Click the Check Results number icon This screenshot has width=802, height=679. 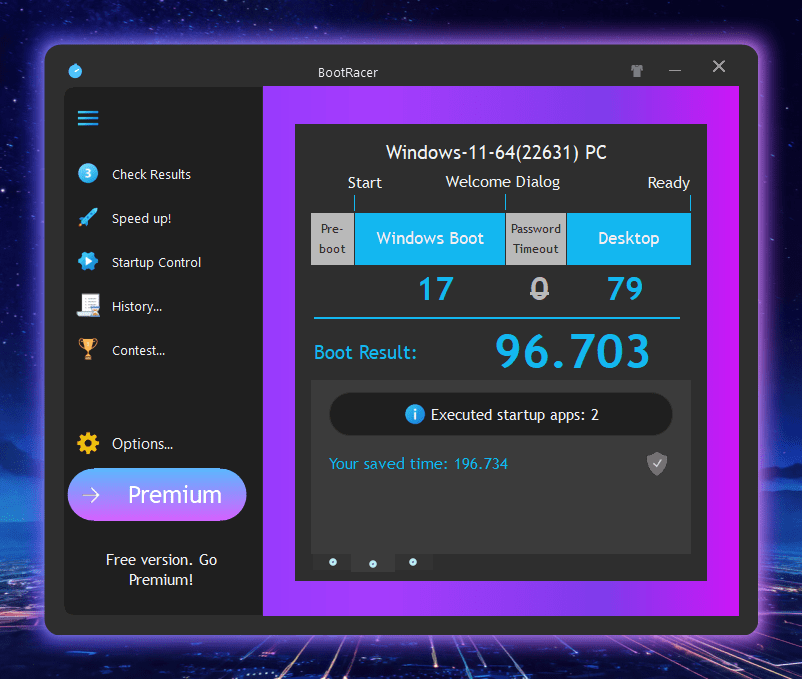88,173
